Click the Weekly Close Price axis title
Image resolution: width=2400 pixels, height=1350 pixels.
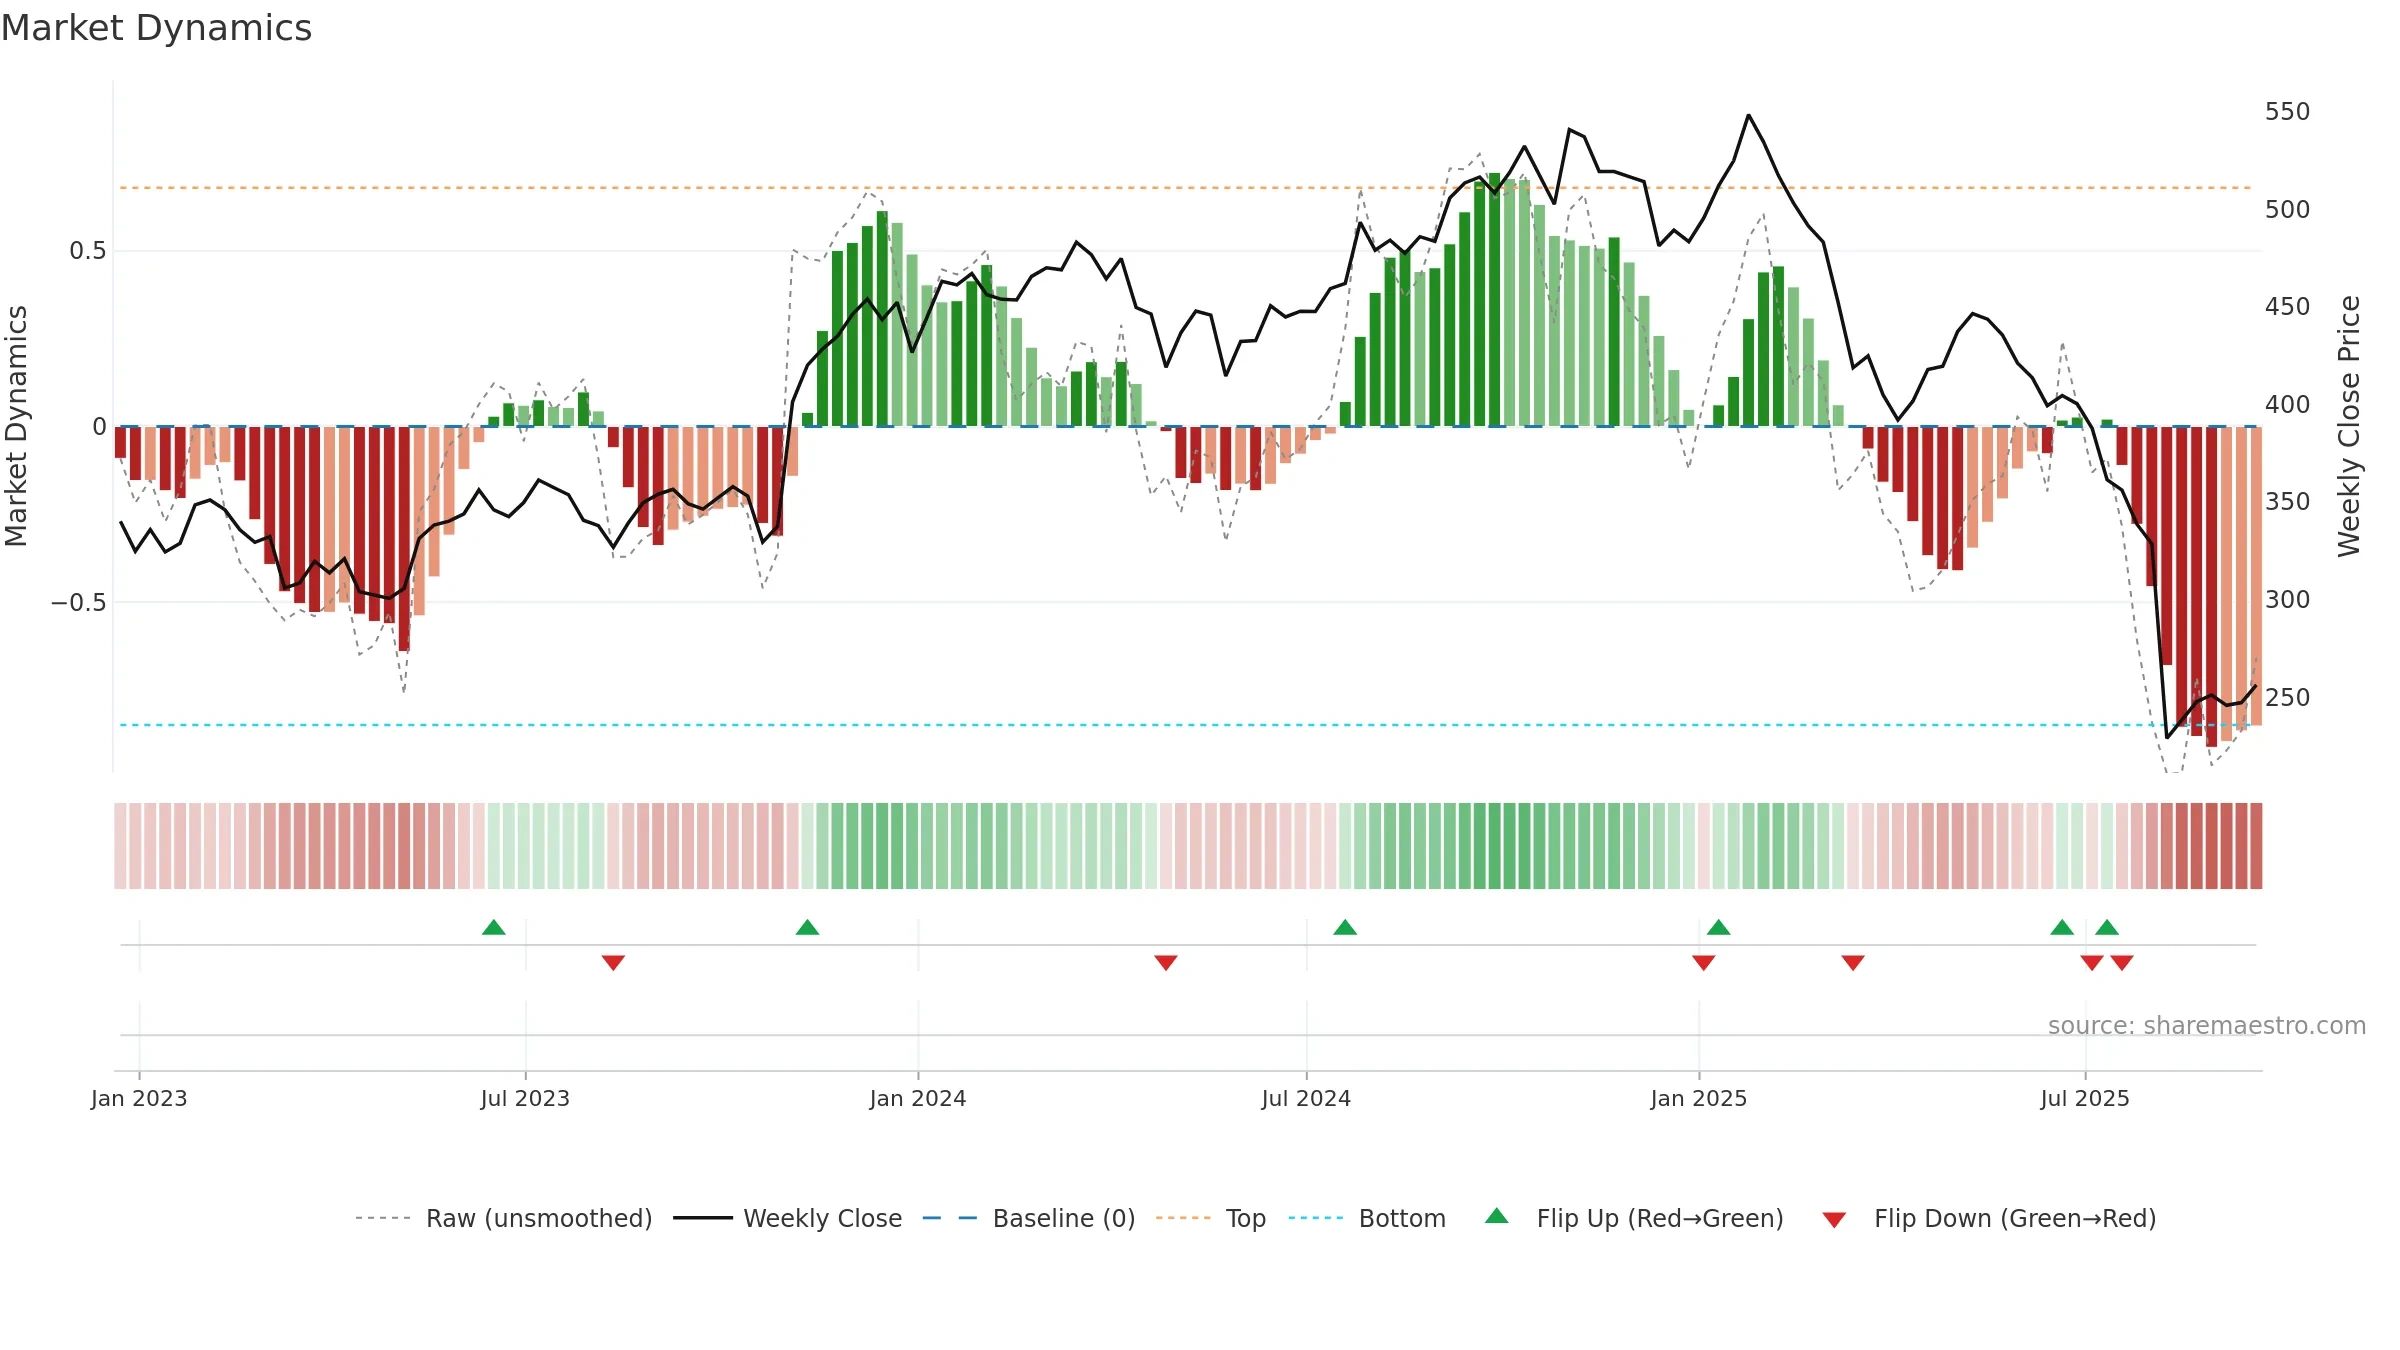[x=2349, y=426]
